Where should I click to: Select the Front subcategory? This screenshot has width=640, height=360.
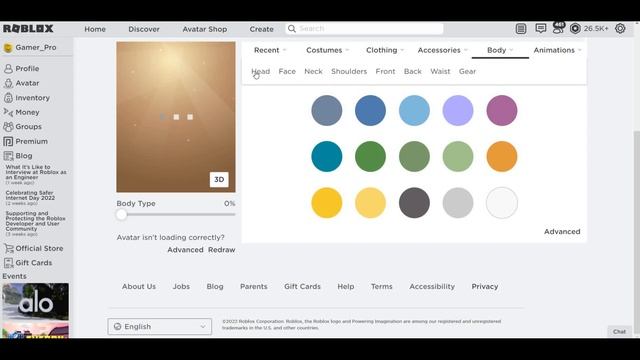(x=385, y=71)
